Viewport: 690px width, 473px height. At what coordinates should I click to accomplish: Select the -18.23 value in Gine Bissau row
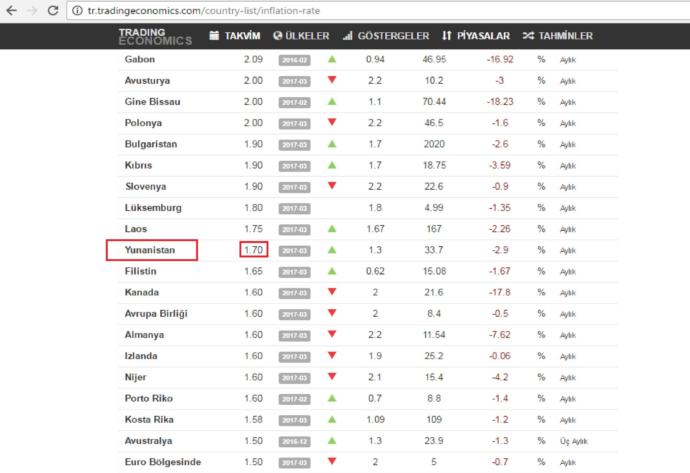coord(500,102)
